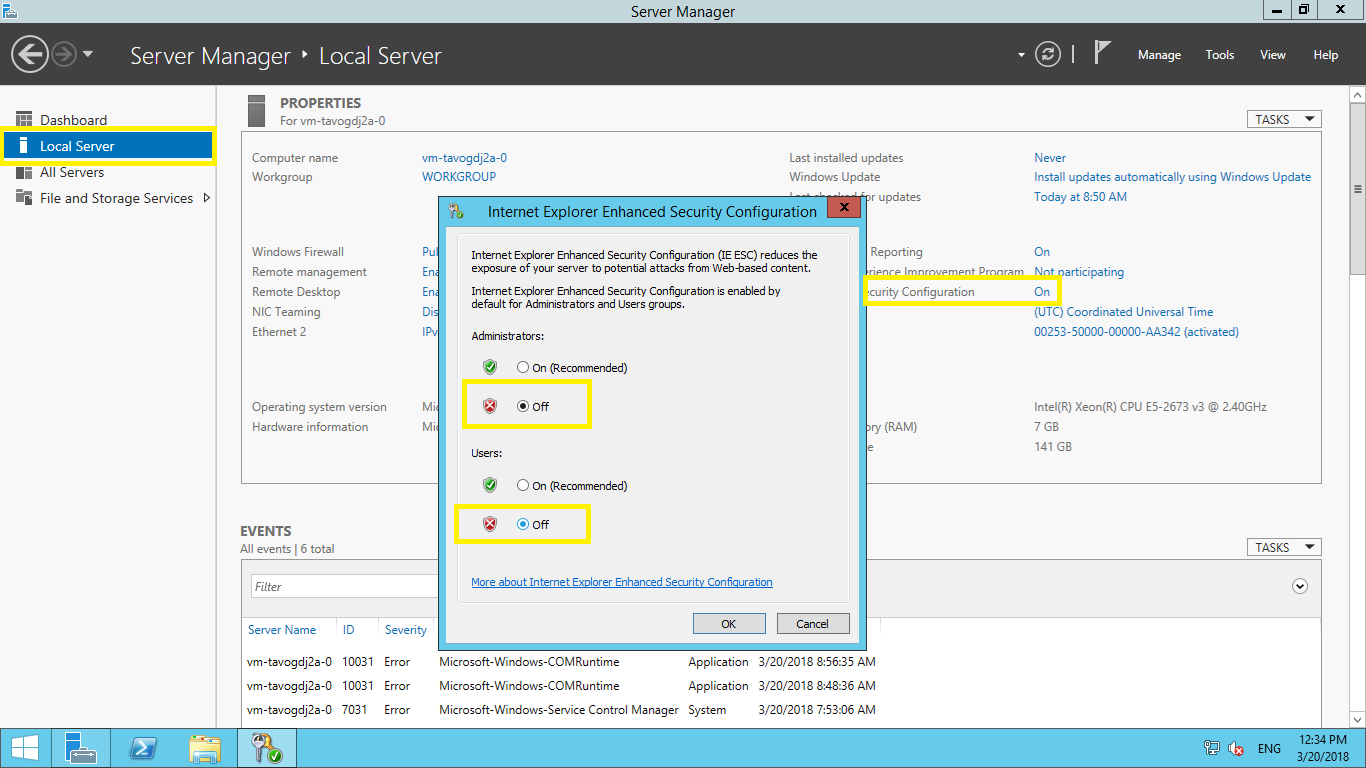The width and height of the screenshot is (1366, 768).
Task: Click the muted volume tray icon
Action: 1237,748
